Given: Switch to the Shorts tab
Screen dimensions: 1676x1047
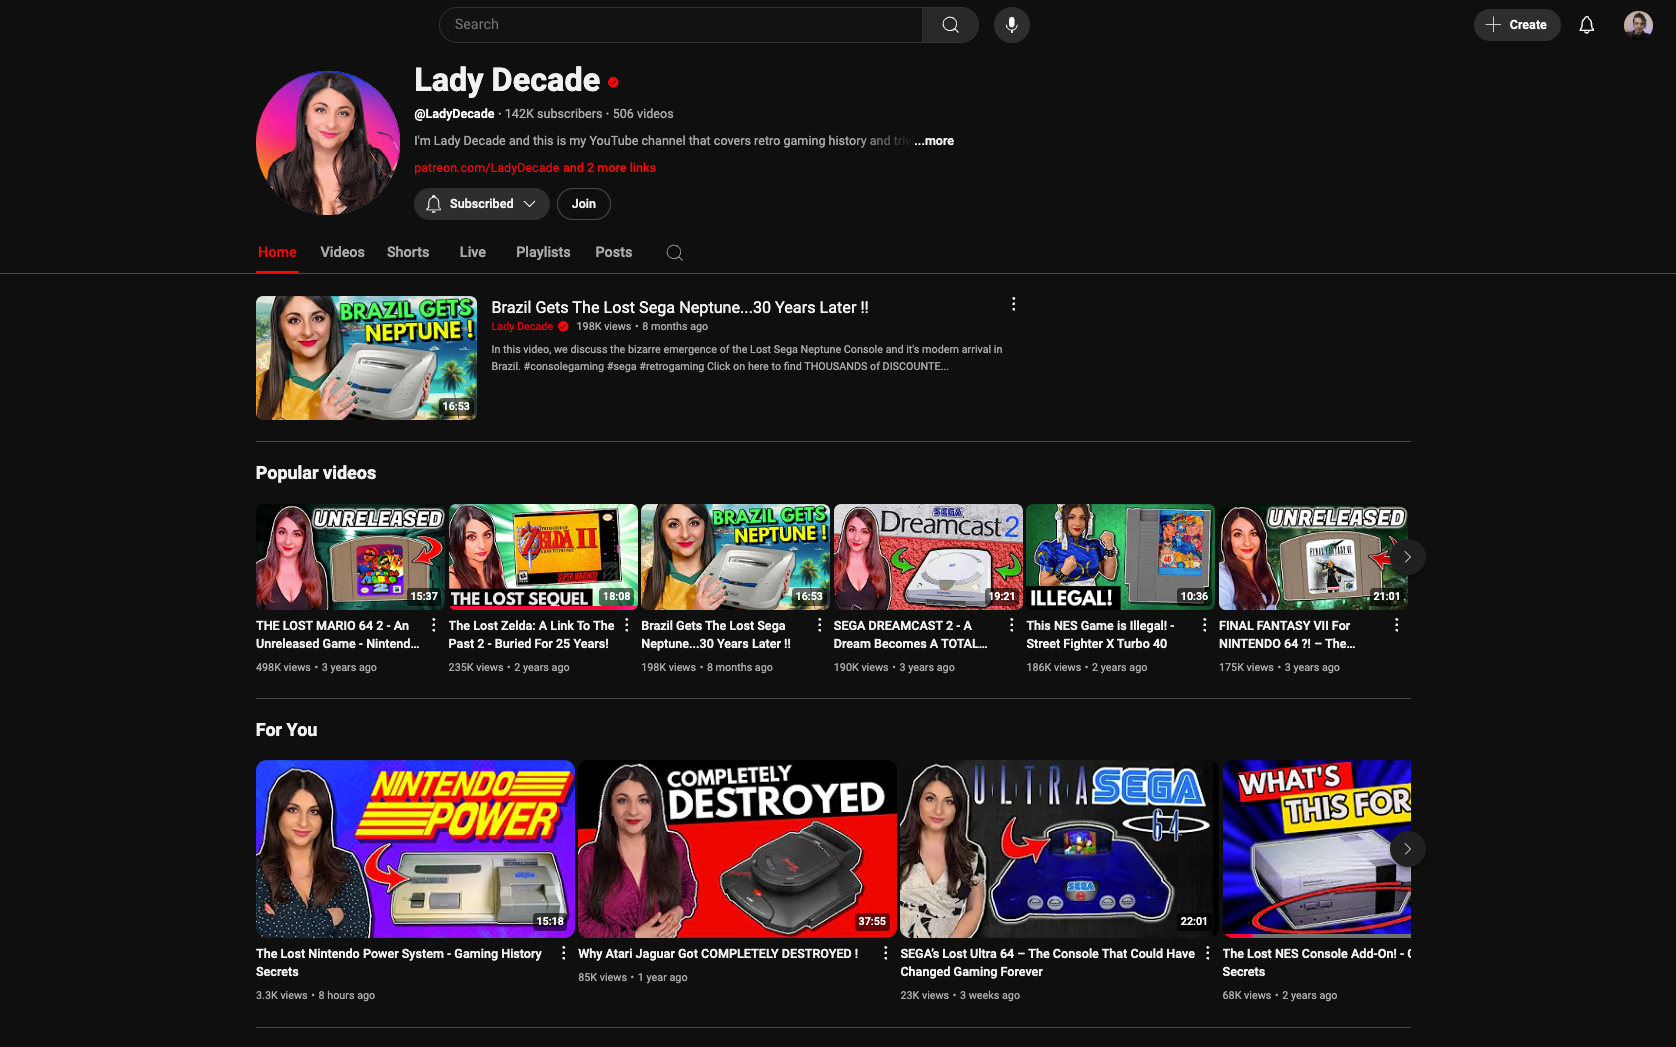Looking at the screenshot, I should coord(408,253).
